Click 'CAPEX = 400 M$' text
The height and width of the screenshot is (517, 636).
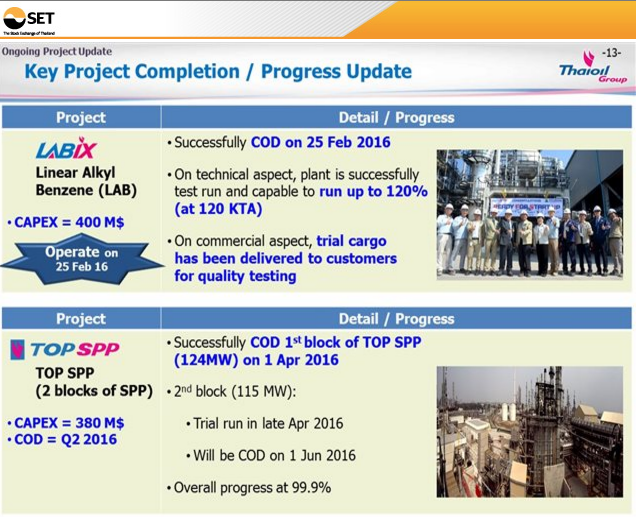tap(69, 222)
